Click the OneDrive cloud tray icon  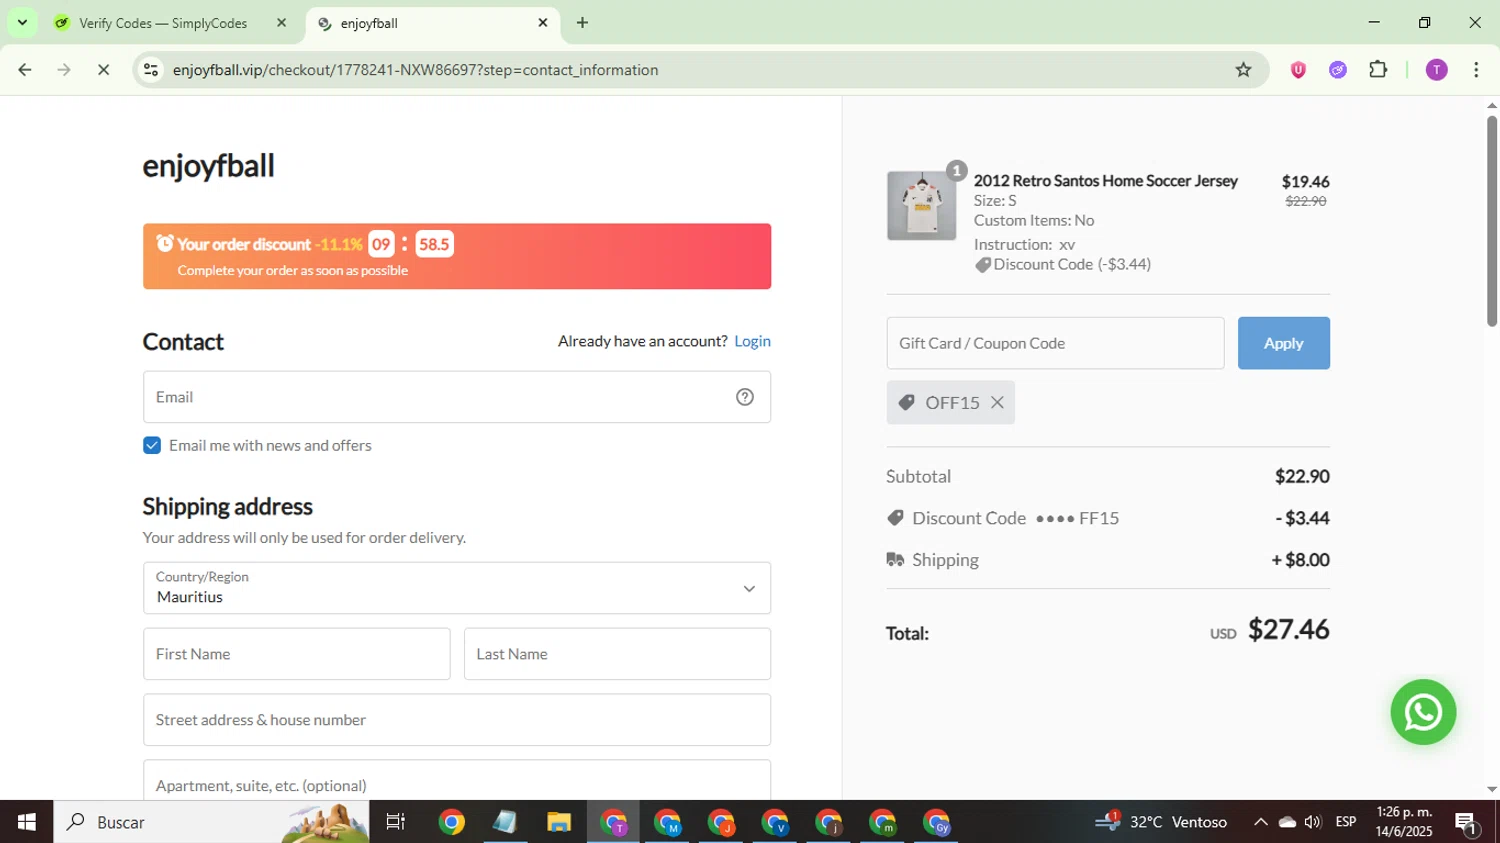[1287, 822]
